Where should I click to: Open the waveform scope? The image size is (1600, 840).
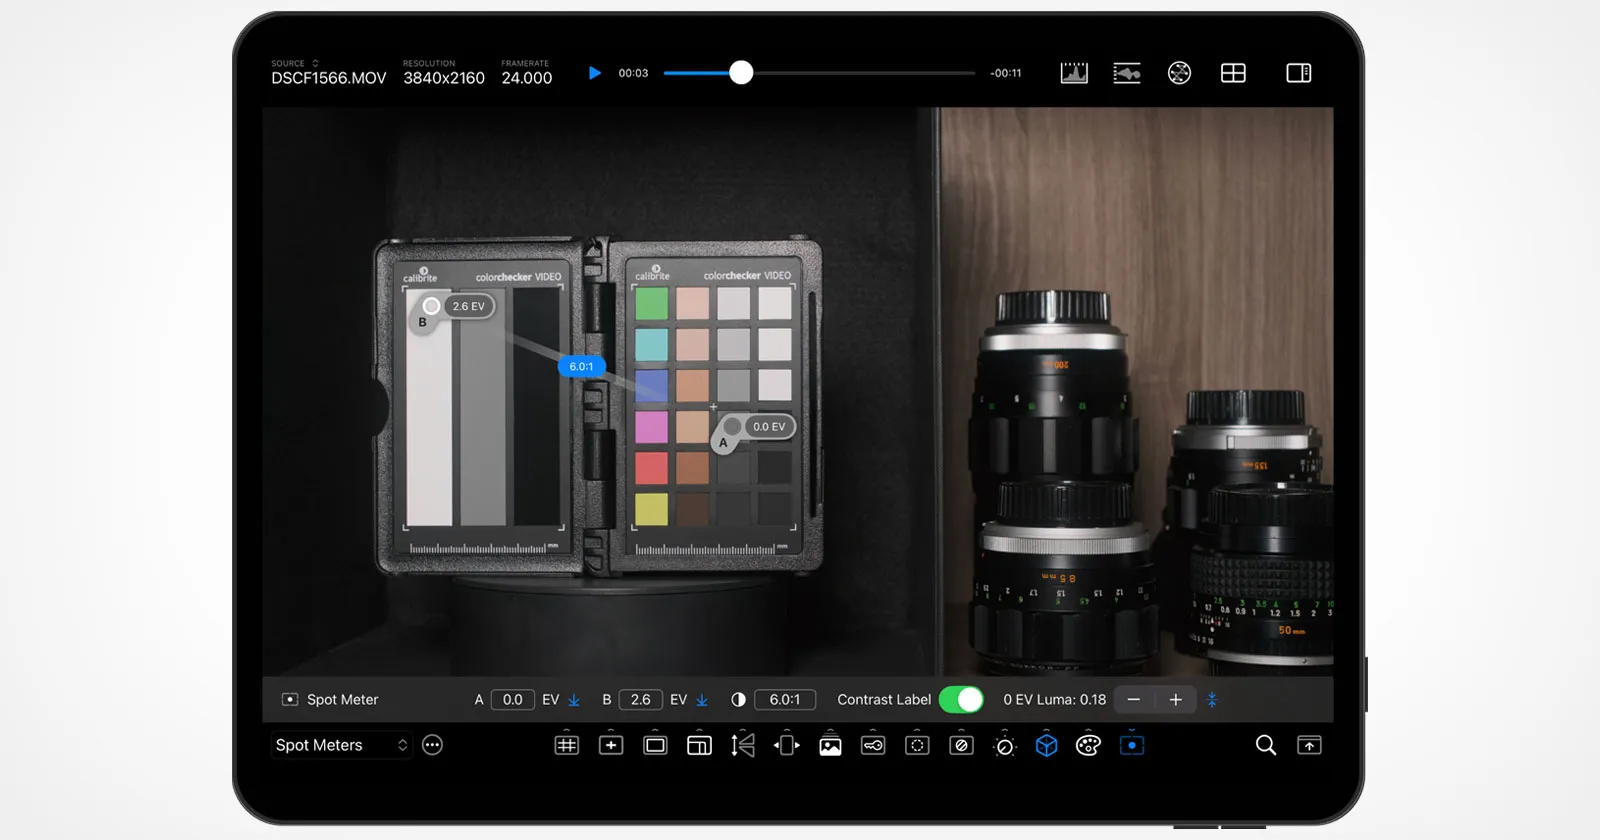point(1127,73)
